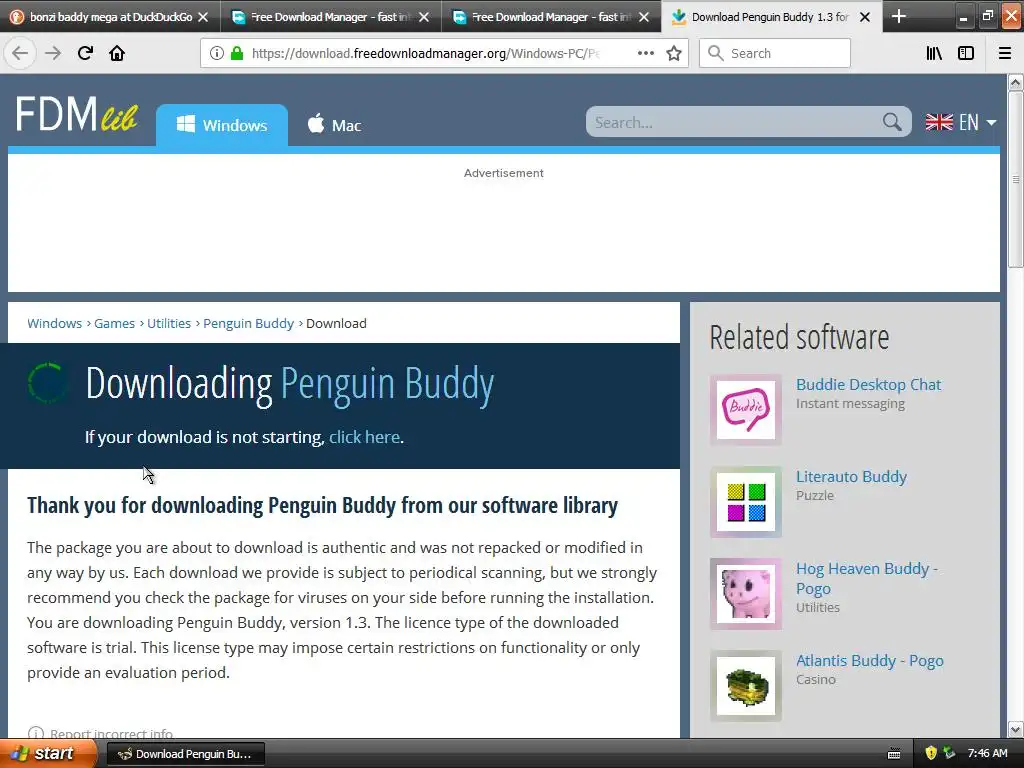This screenshot has width=1024, height=768.
Task: Select the Mac platform tab
Action: pos(334,125)
